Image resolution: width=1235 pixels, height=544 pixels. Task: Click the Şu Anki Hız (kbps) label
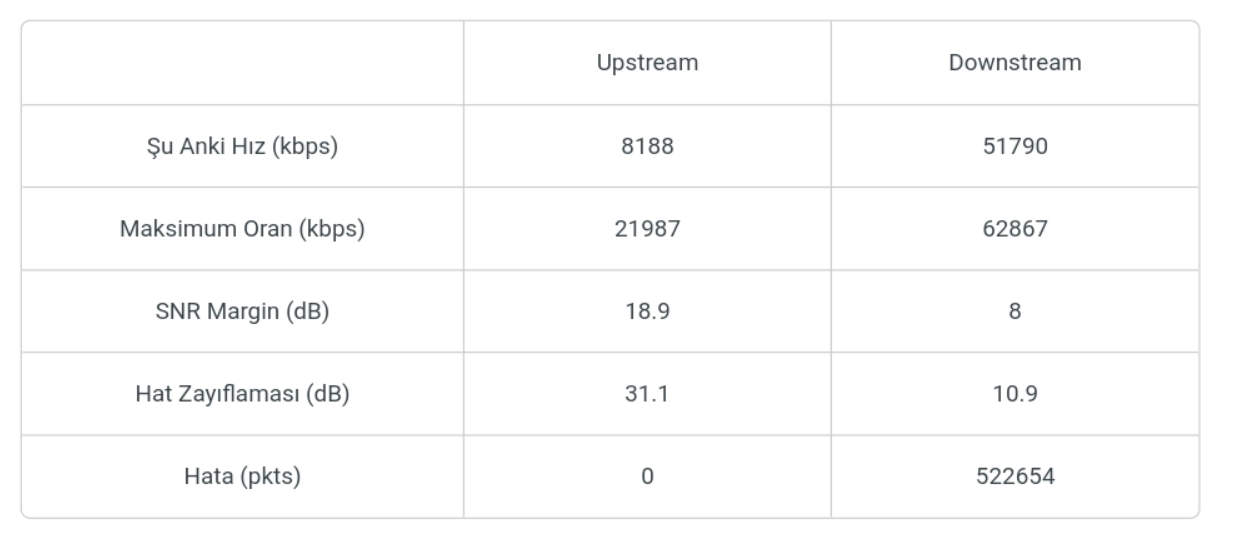(241, 146)
